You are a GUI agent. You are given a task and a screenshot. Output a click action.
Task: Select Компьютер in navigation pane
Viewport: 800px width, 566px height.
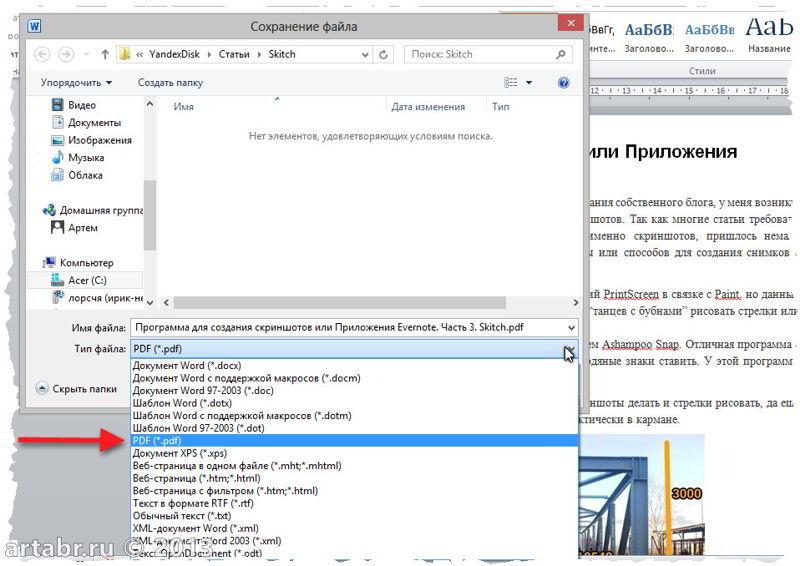(86, 263)
